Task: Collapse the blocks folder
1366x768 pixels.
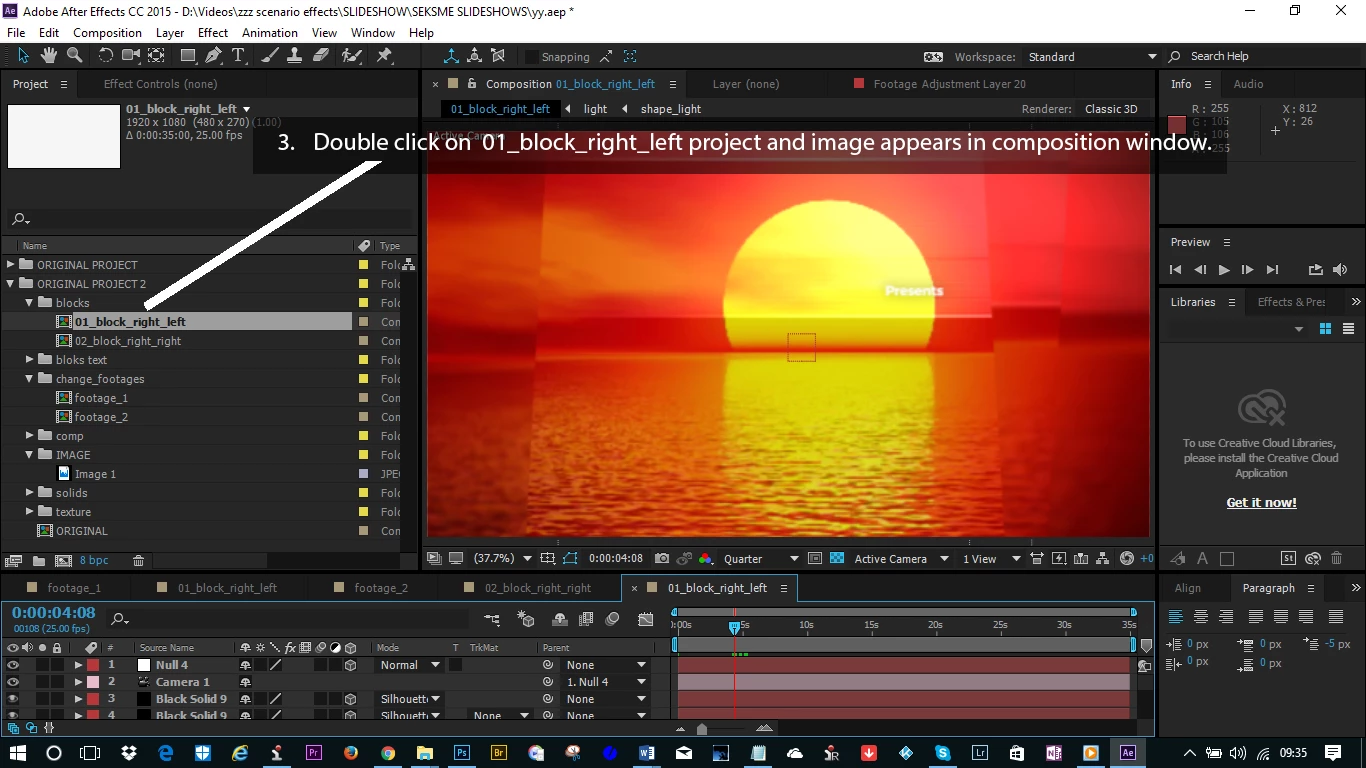Action: click(x=30, y=303)
